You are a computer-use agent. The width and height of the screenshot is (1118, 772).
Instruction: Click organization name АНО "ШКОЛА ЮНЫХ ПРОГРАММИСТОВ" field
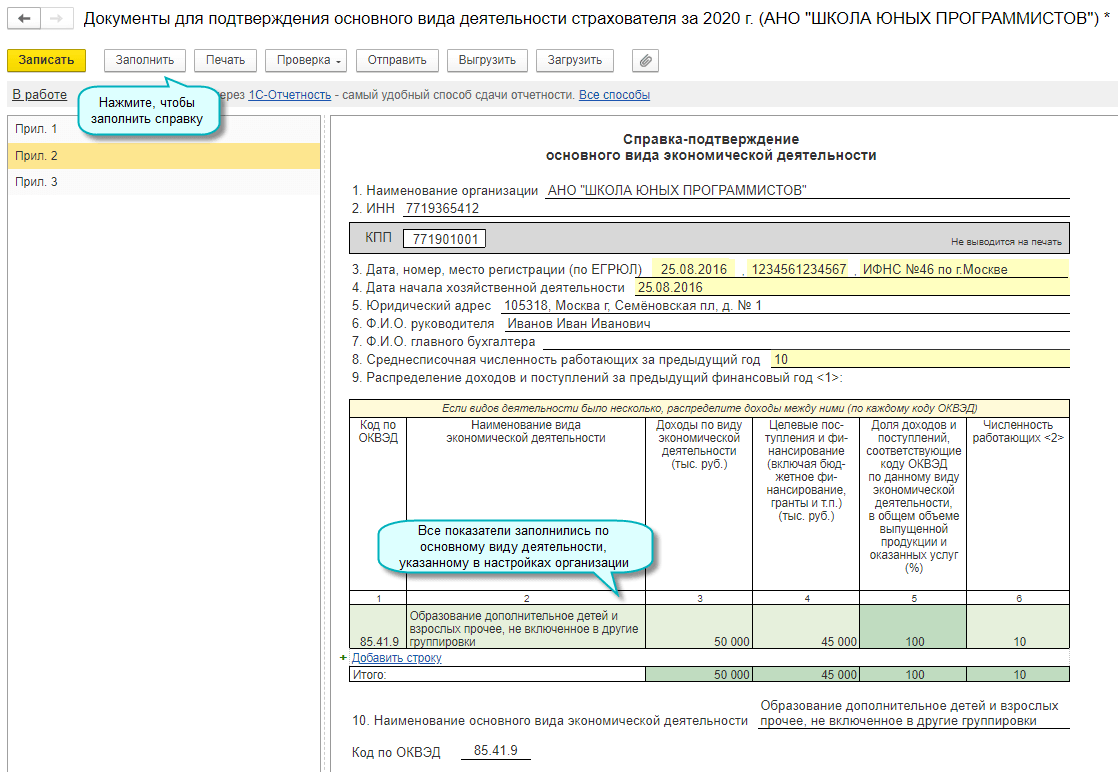tap(807, 190)
